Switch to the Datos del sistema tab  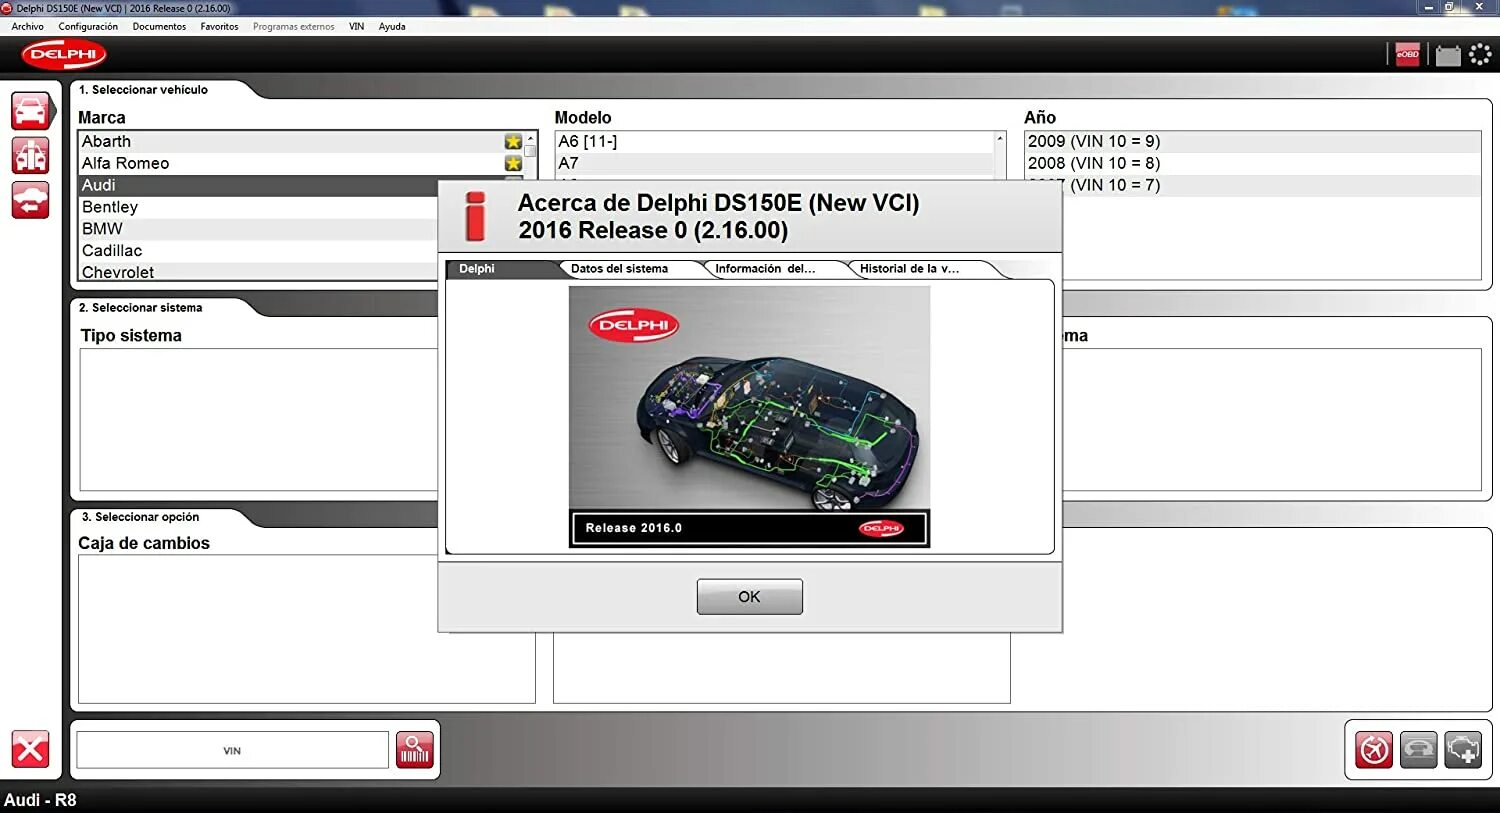(618, 268)
